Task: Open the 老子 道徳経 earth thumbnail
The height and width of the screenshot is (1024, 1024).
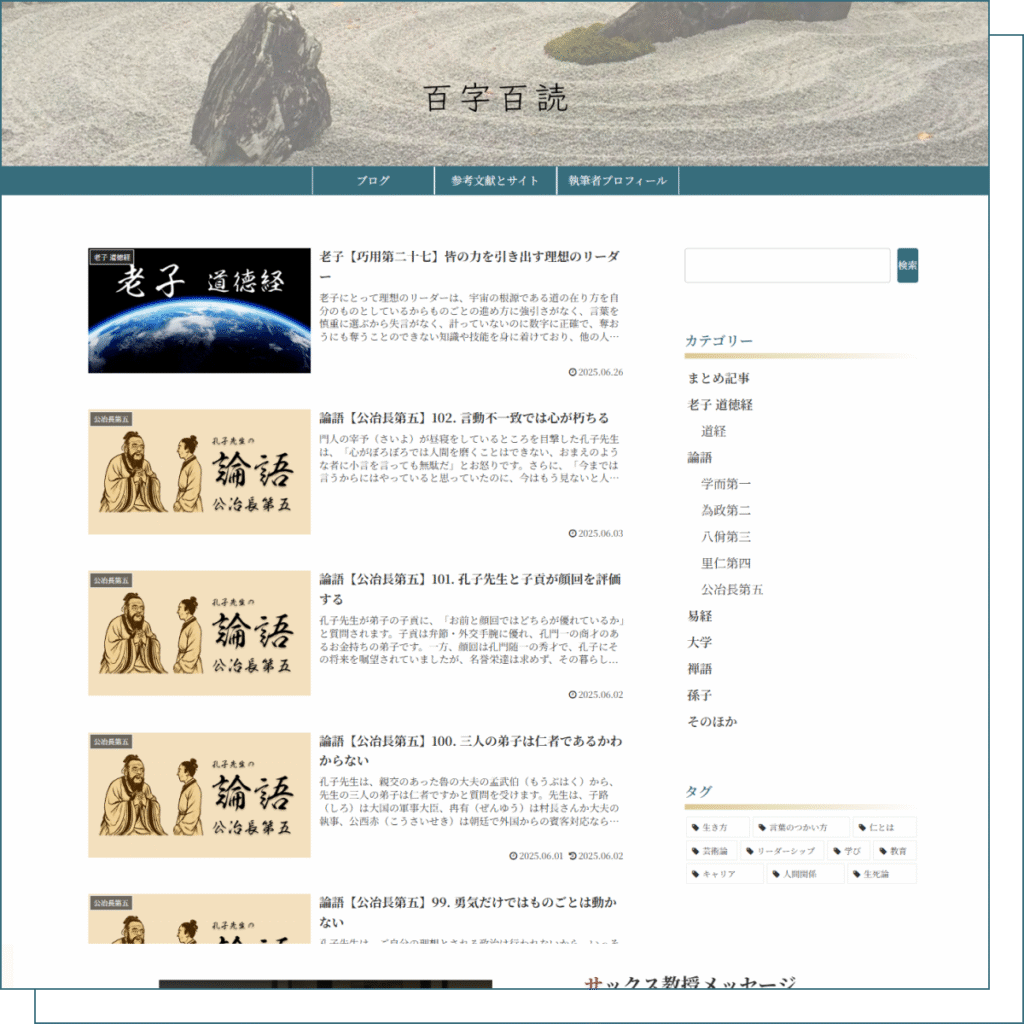Action: (199, 311)
